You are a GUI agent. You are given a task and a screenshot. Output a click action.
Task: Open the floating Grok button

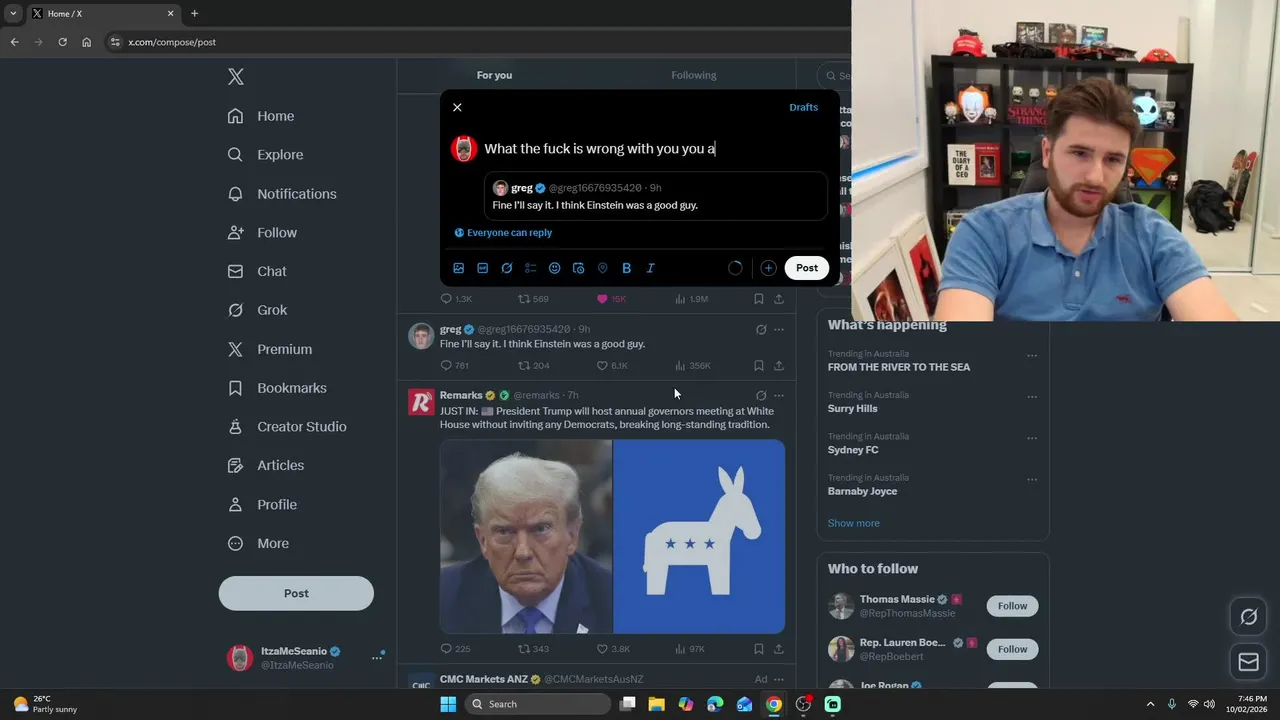point(1249,617)
